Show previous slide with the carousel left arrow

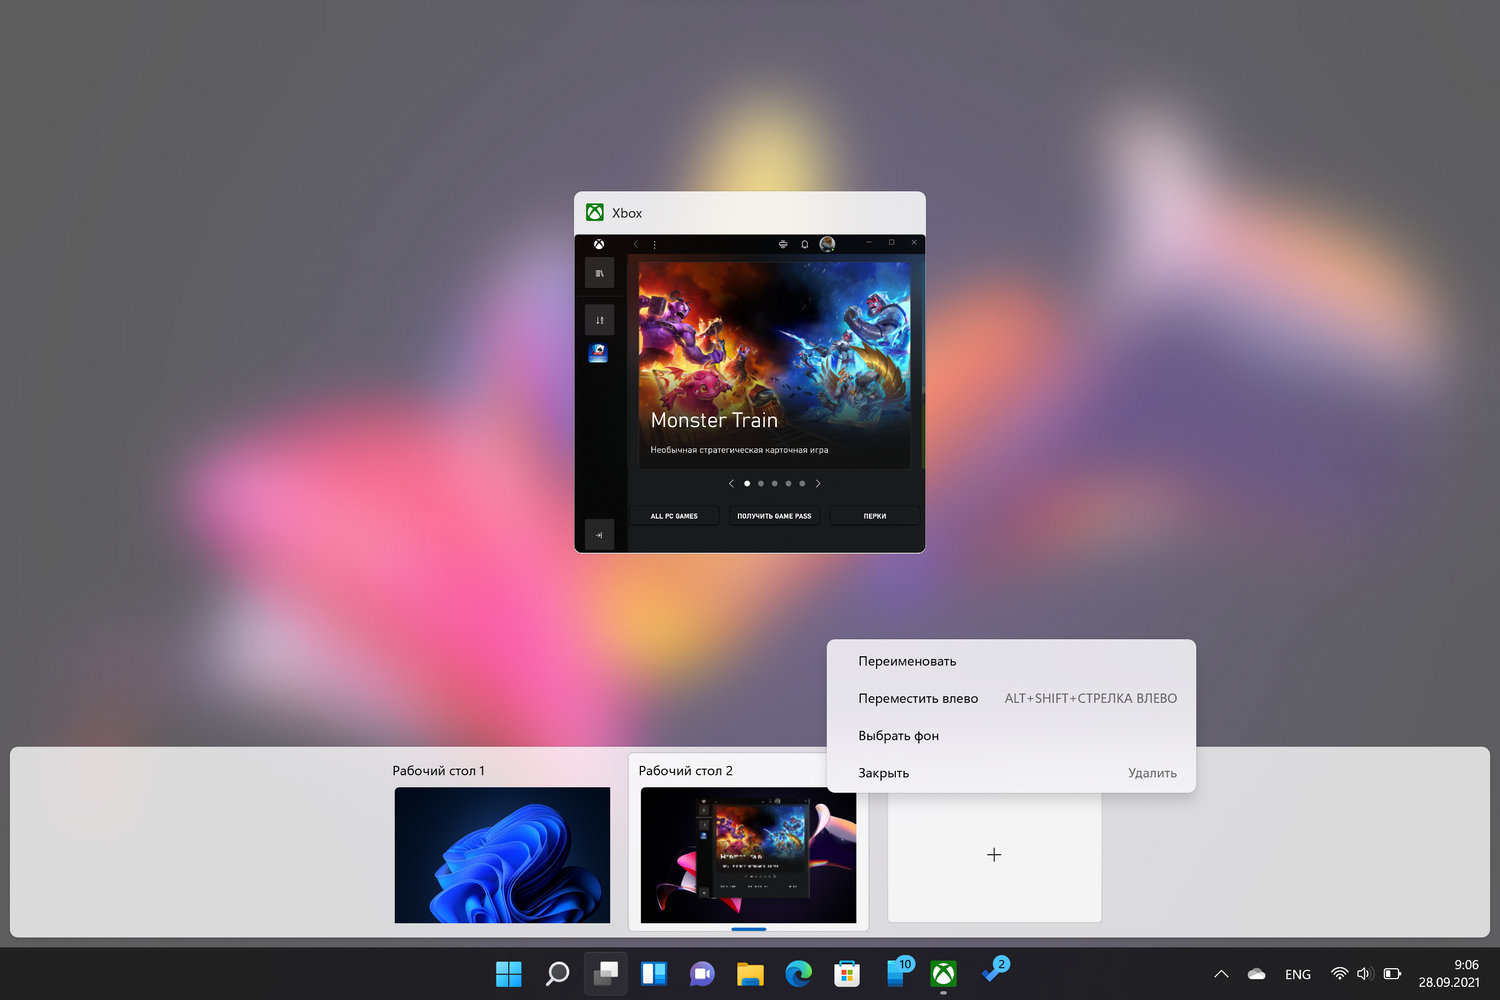[x=731, y=483]
